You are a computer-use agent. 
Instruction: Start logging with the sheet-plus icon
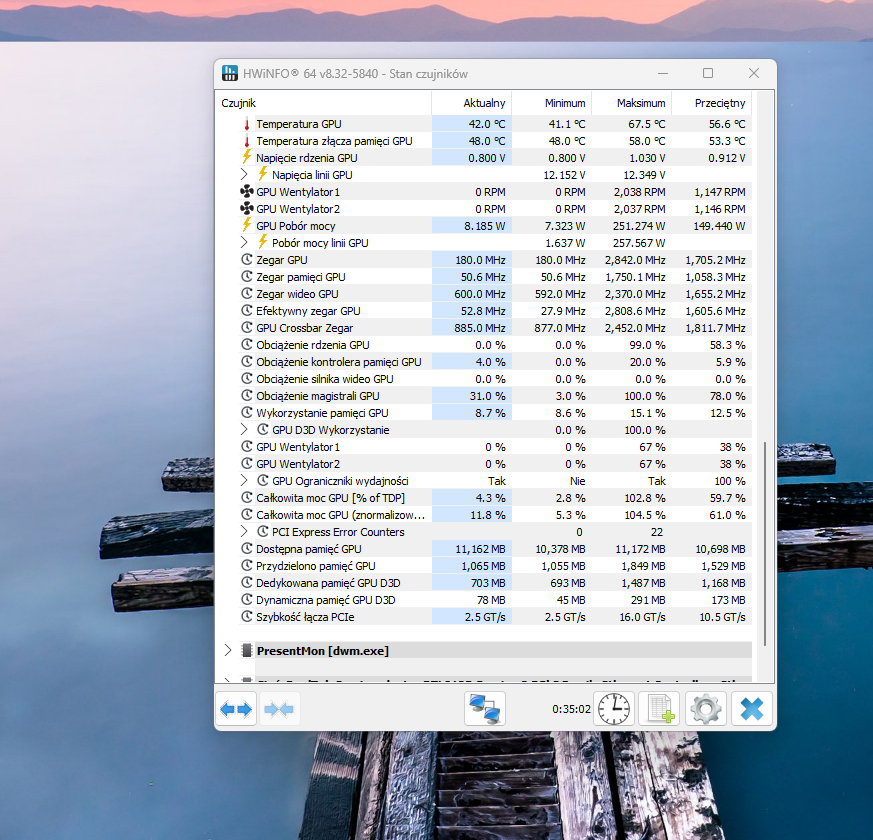coord(659,709)
